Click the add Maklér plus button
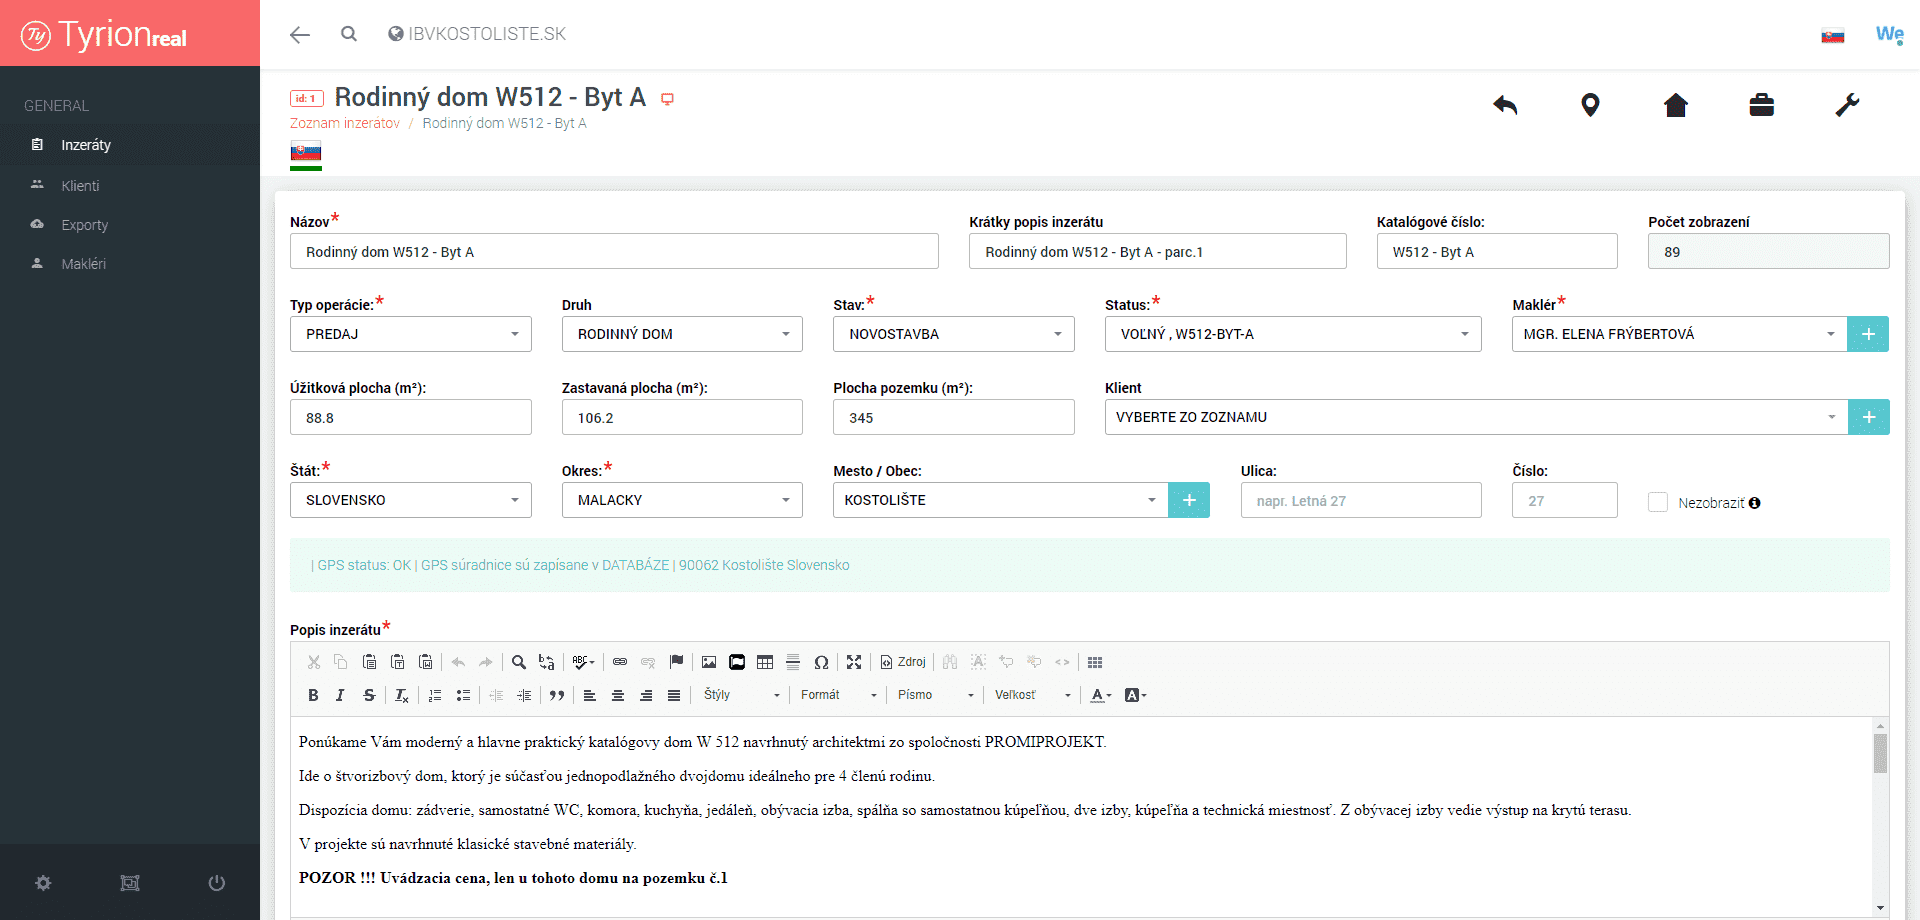This screenshot has height=920, width=1920. 1868,334
